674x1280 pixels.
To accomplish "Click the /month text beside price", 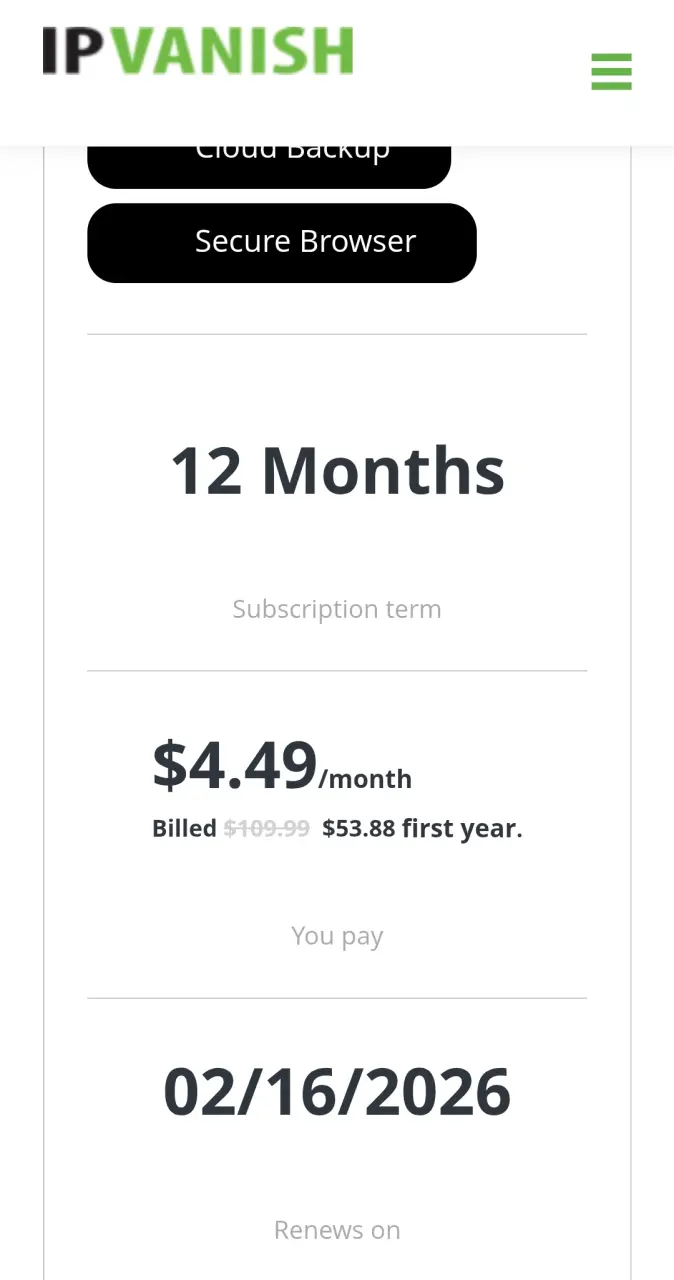I will click(365, 779).
